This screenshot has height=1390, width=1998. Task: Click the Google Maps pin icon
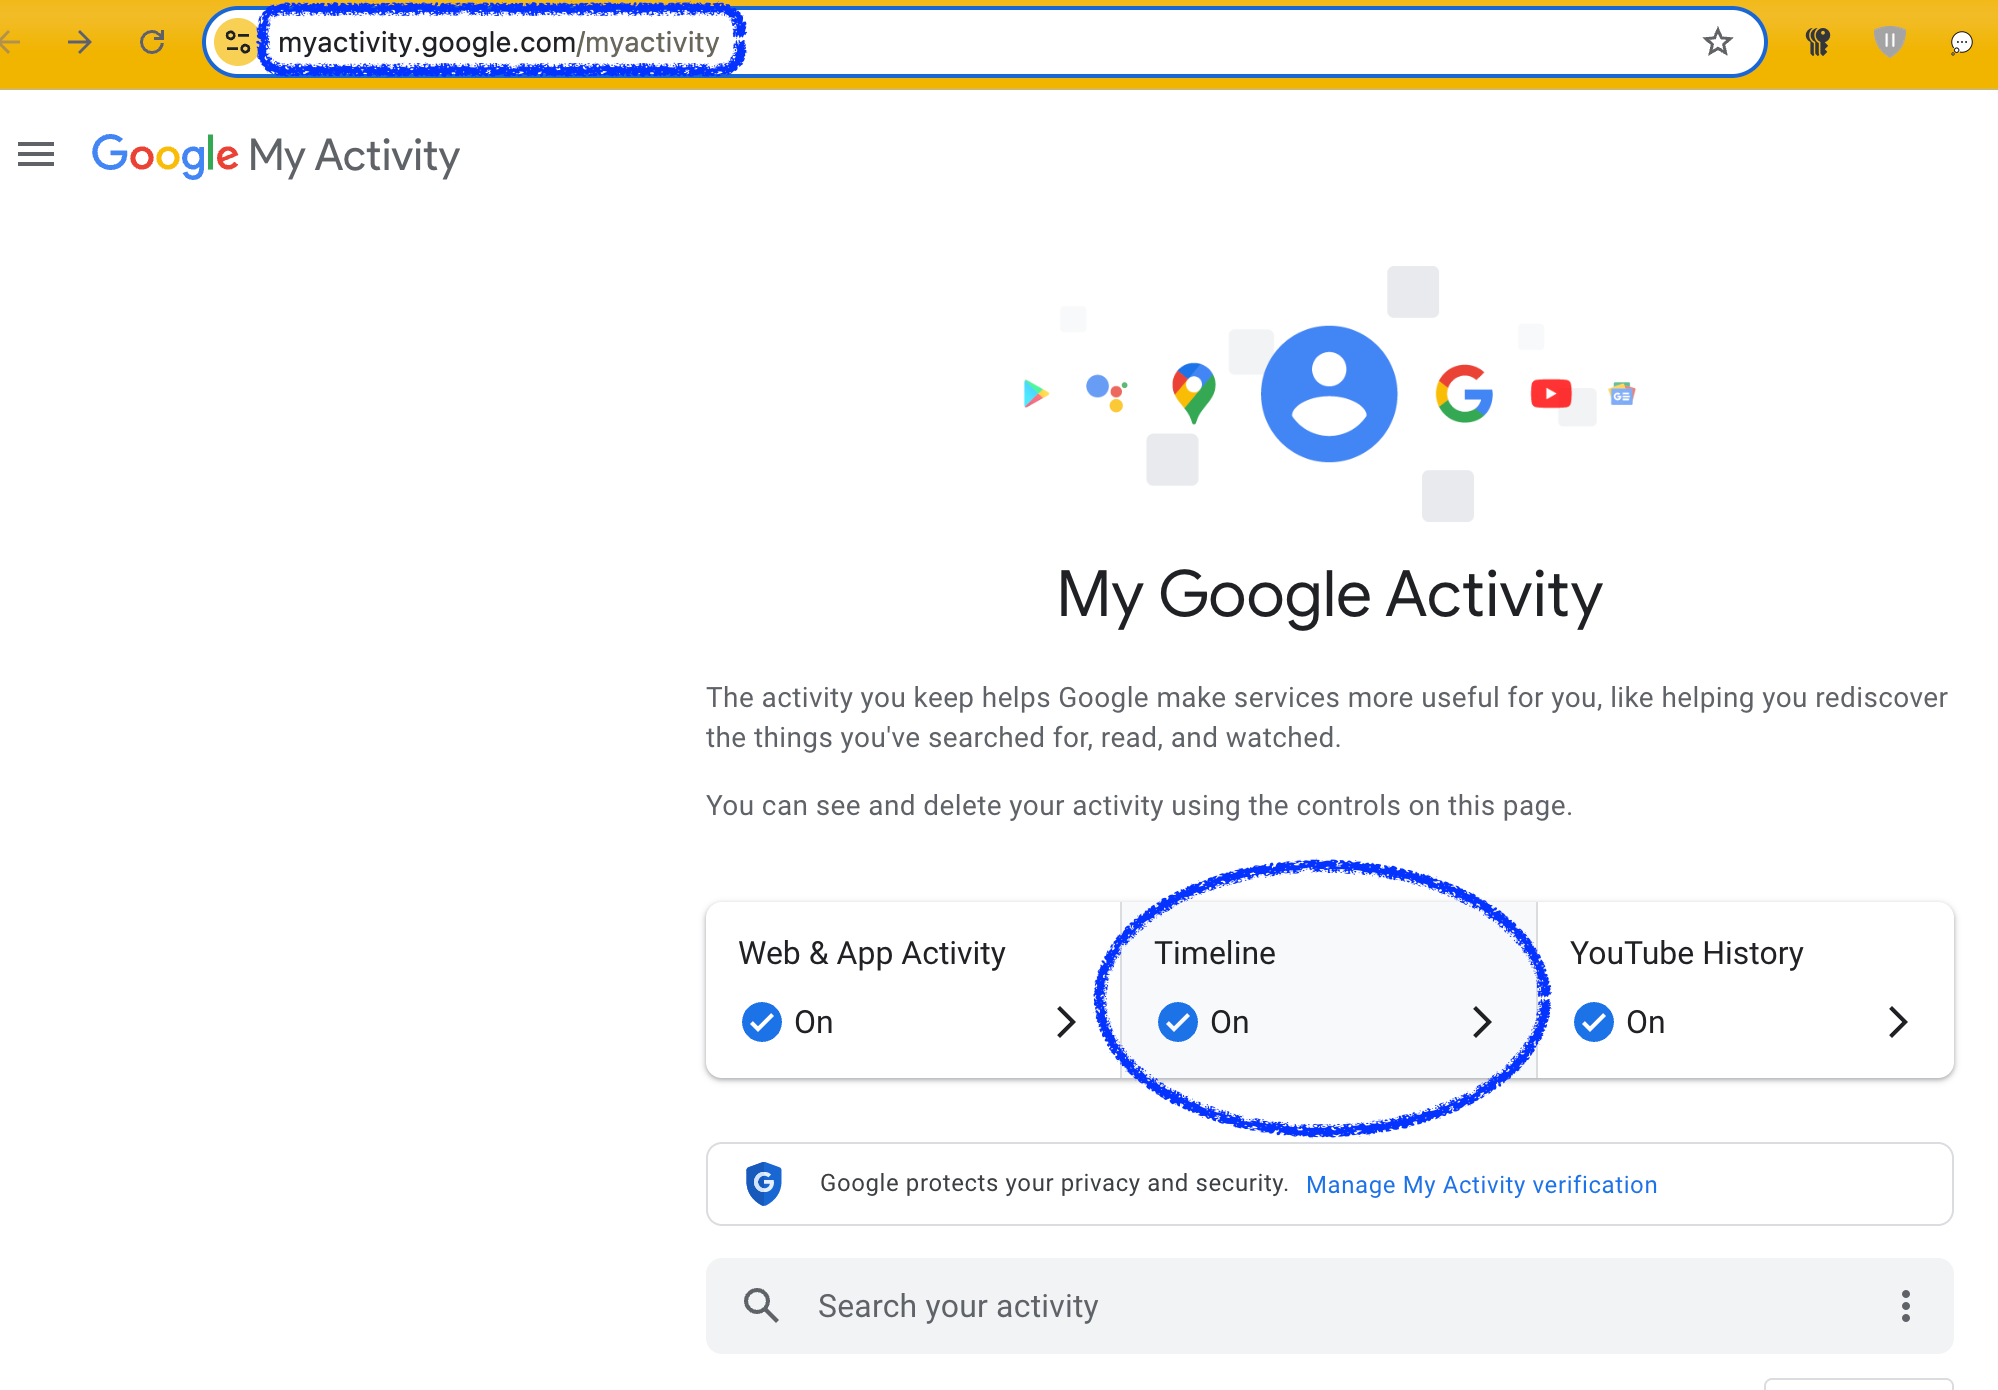click(1193, 393)
